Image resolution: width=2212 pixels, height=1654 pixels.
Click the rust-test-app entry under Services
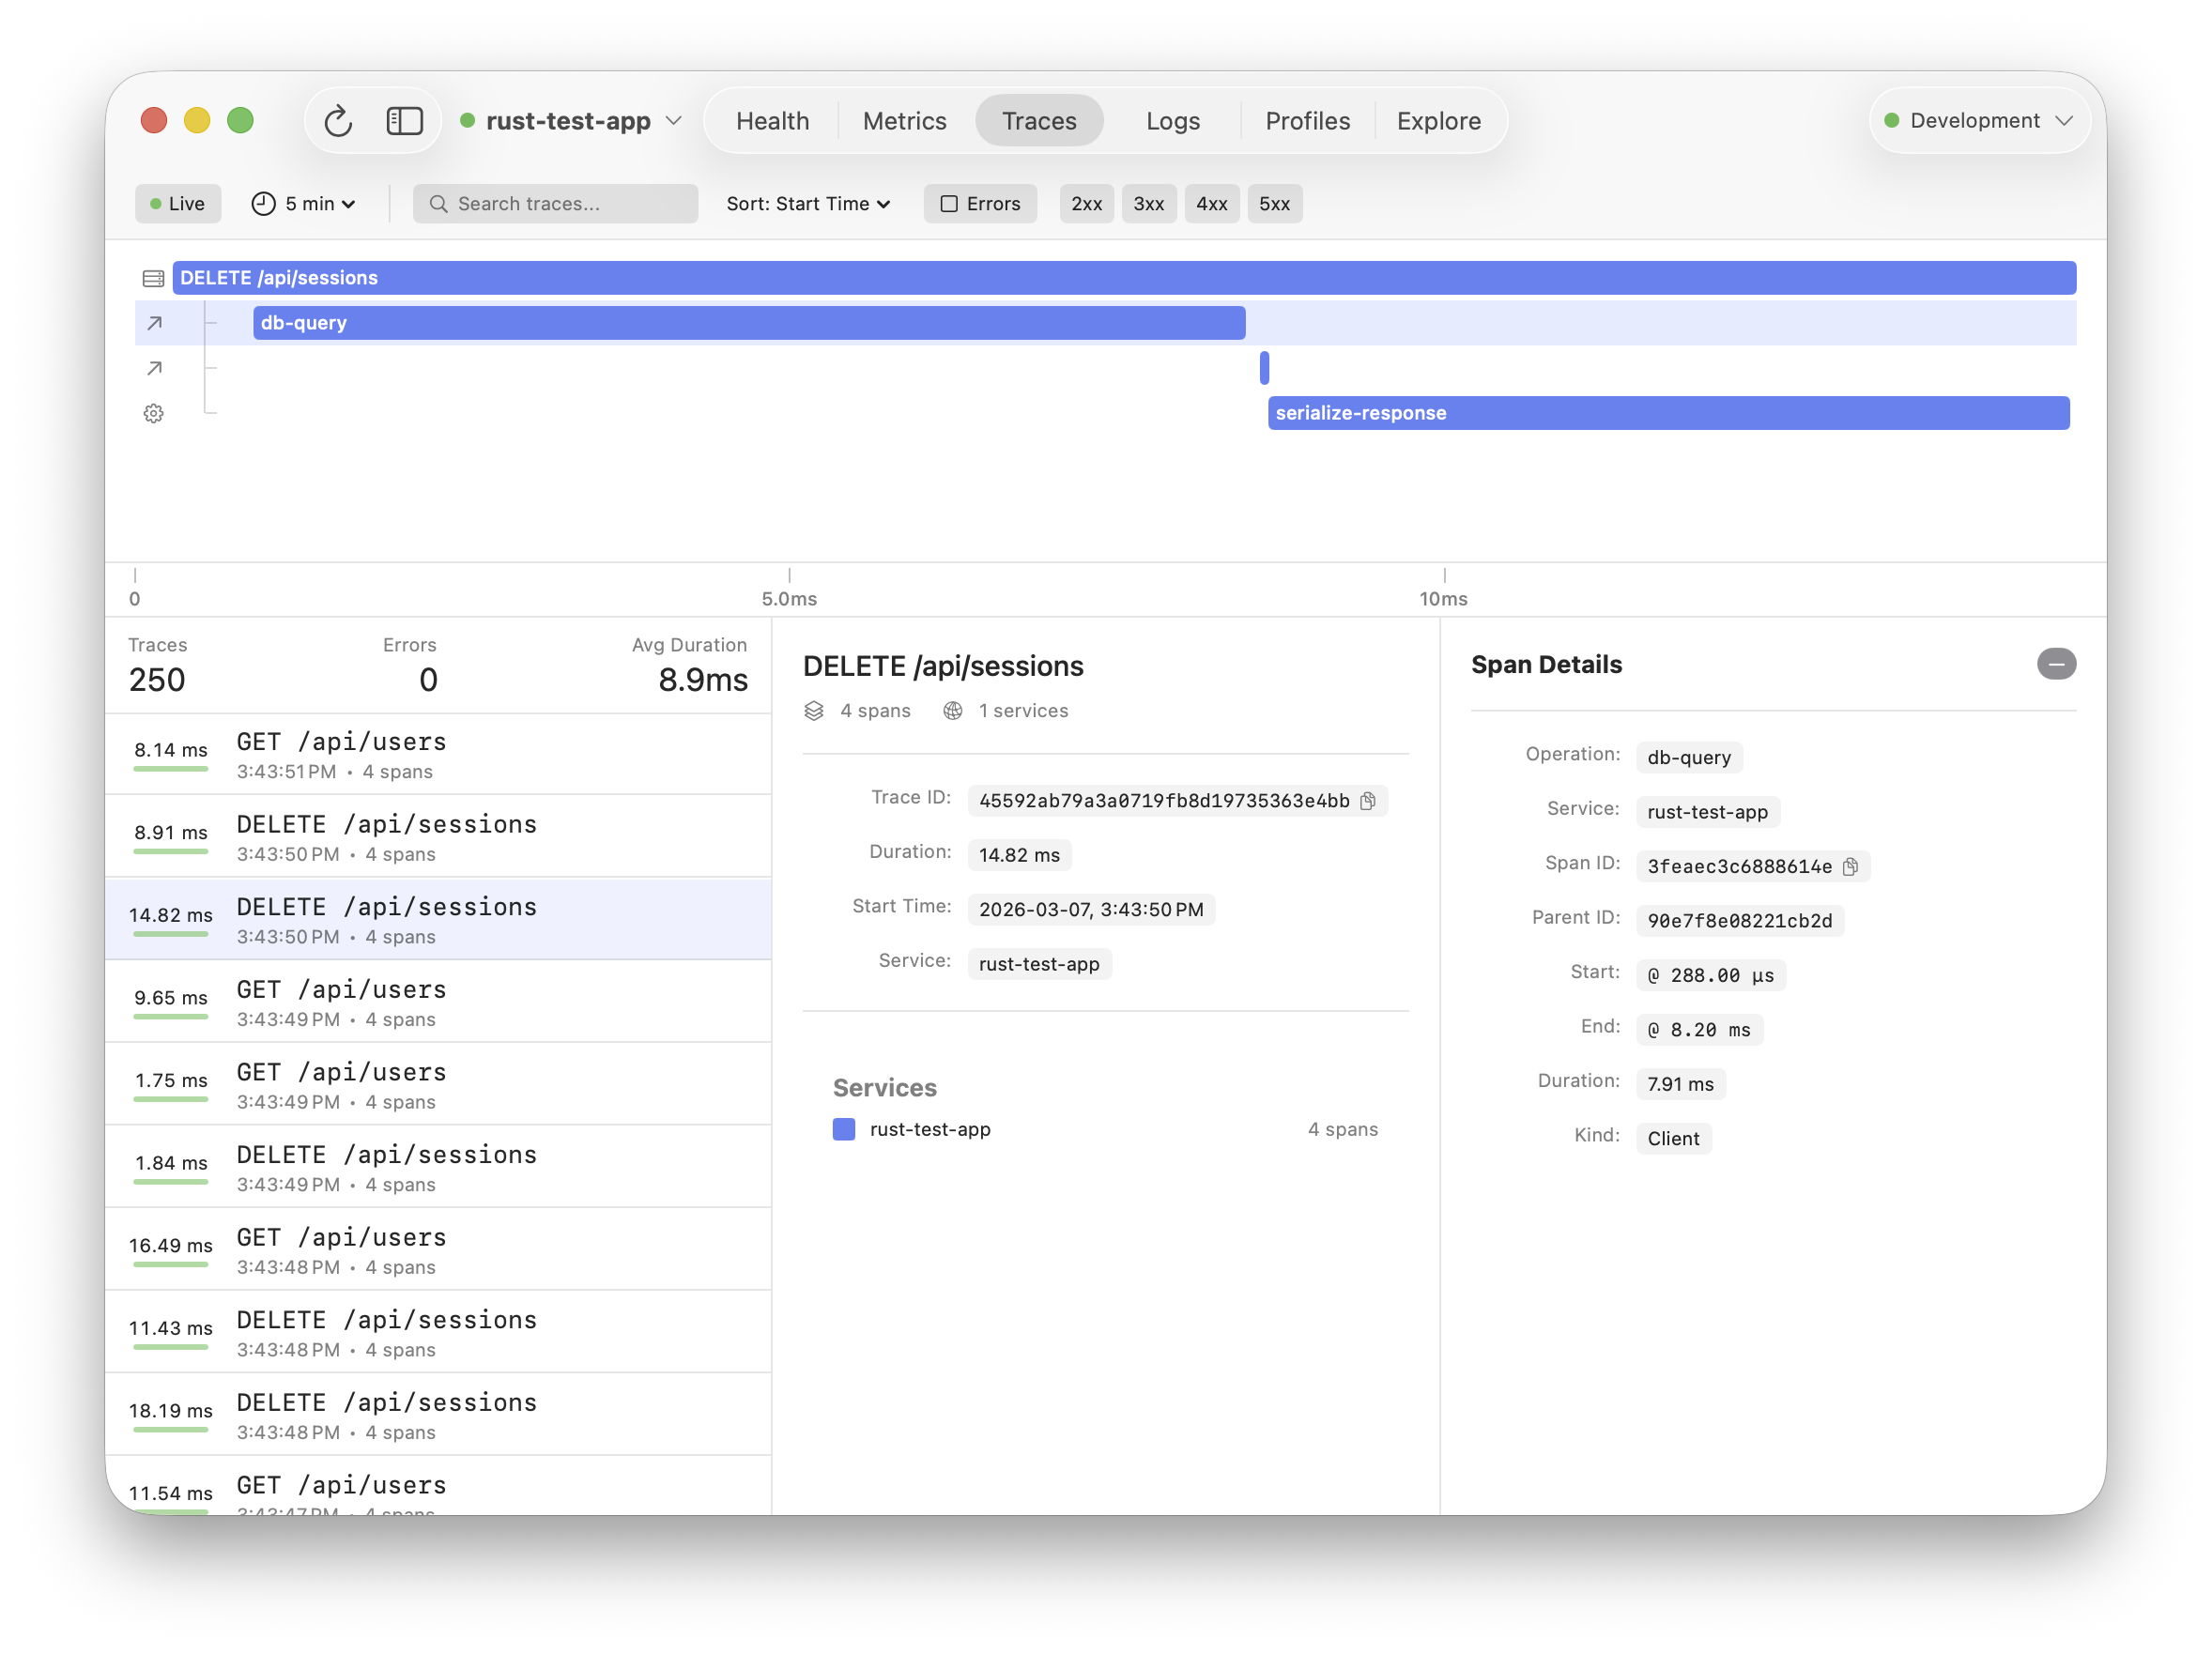[x=1105, y=1130]
